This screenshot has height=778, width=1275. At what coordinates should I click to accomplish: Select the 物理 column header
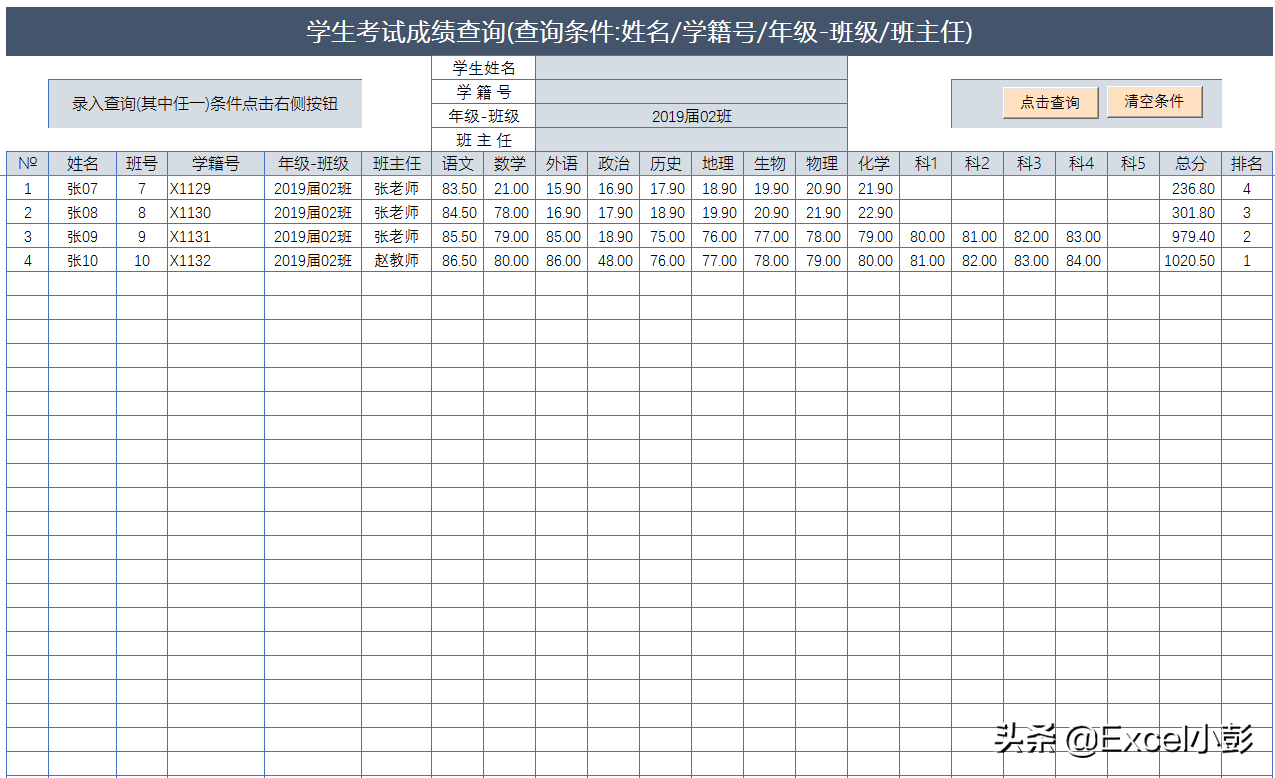click(x=822, y=164)
